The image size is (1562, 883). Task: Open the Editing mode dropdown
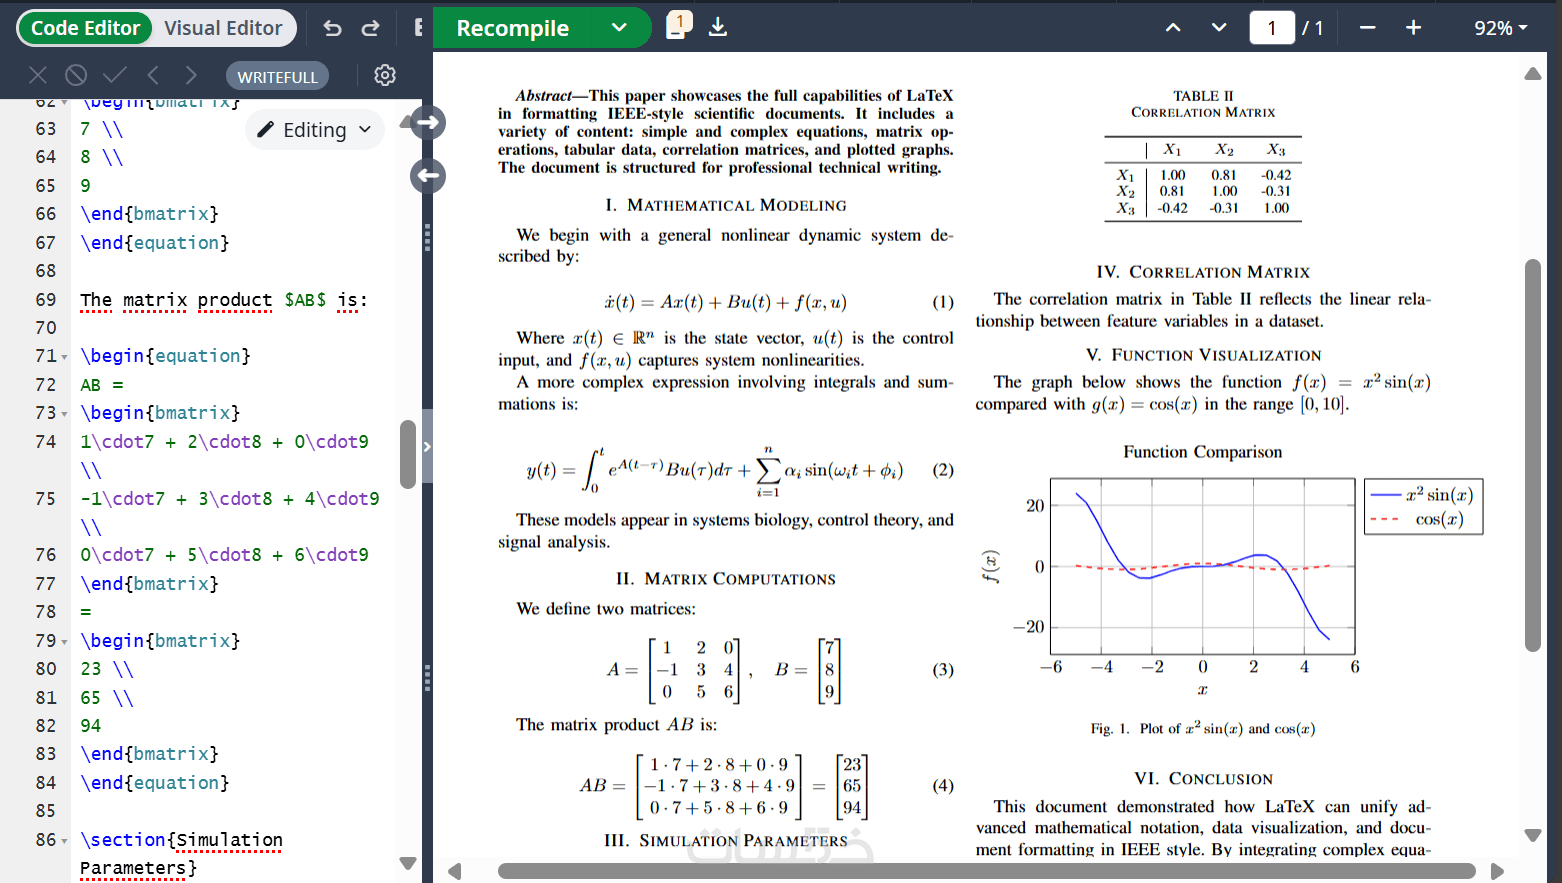coord(315,130)
